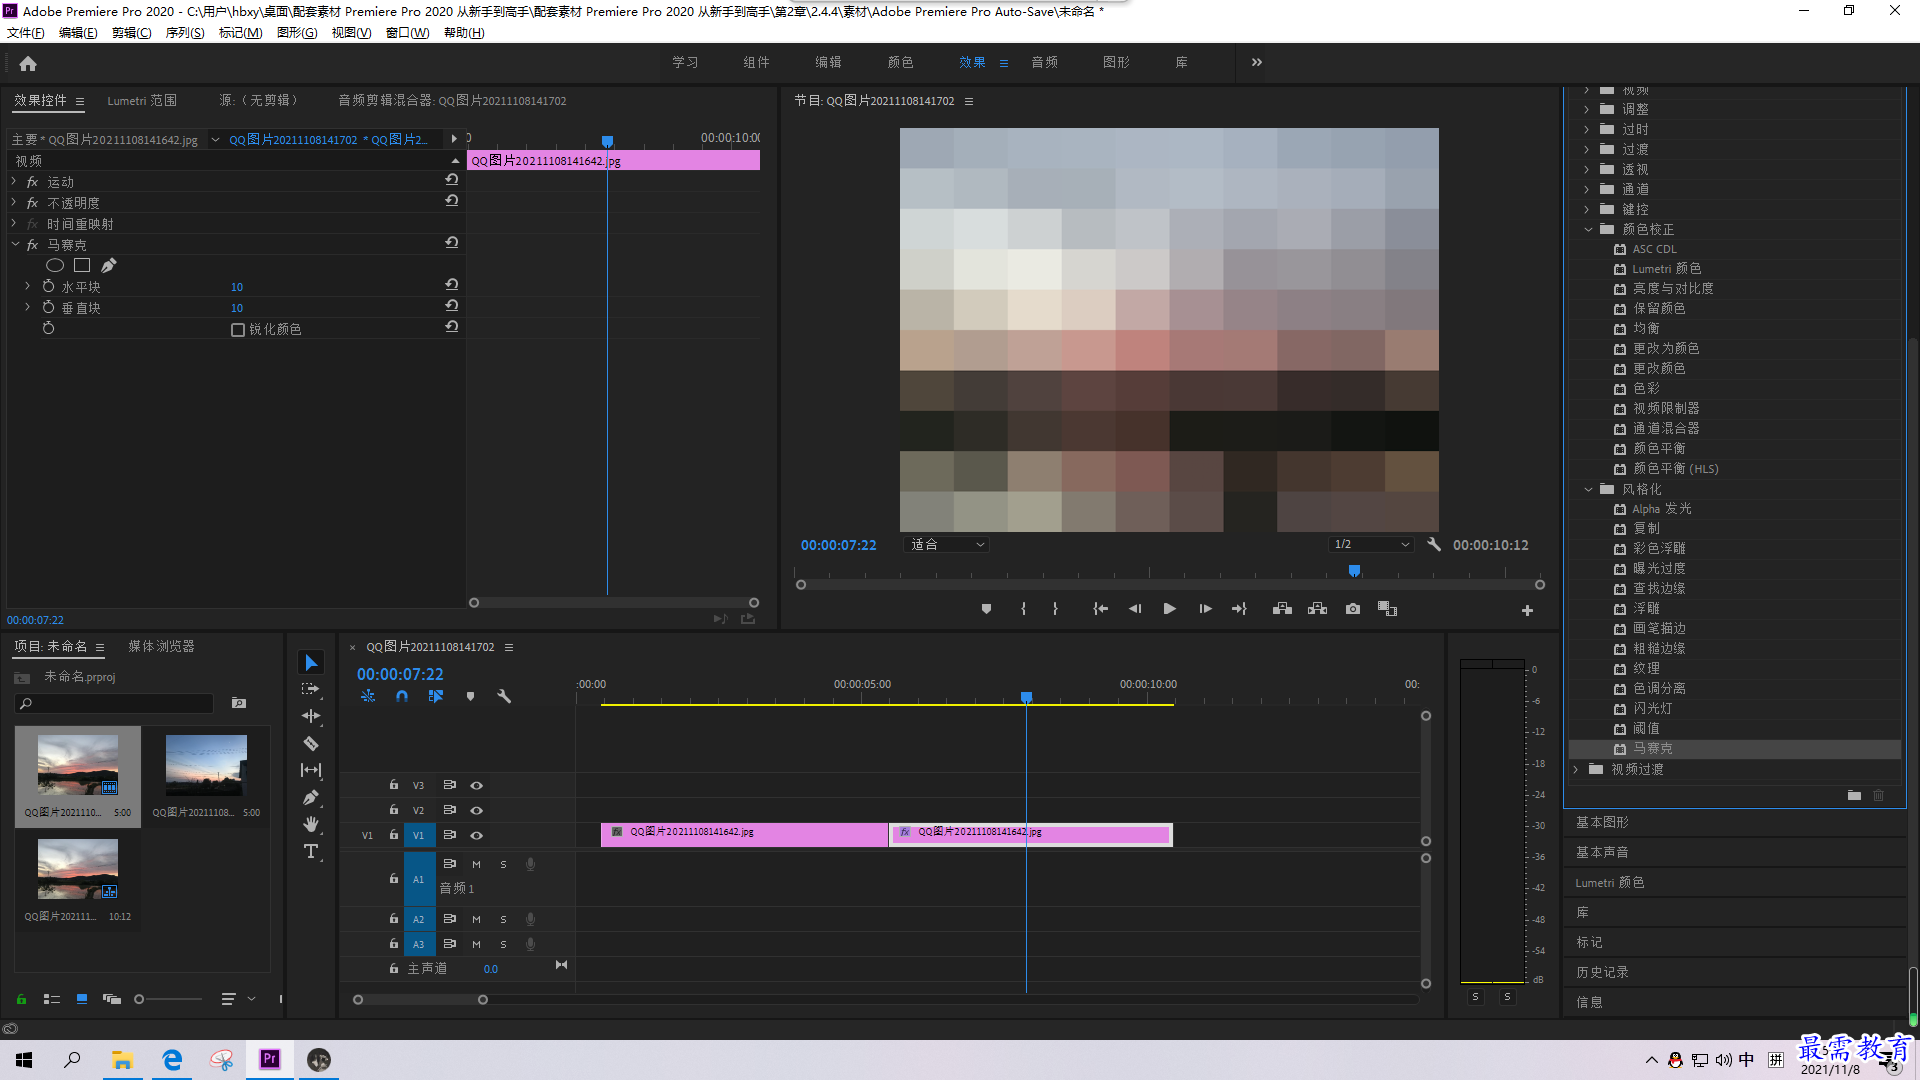Switch to the Lumetri Scopes tab
Screen dimensions: 1920x1080
pyautogui.click(x=142, y=101)
